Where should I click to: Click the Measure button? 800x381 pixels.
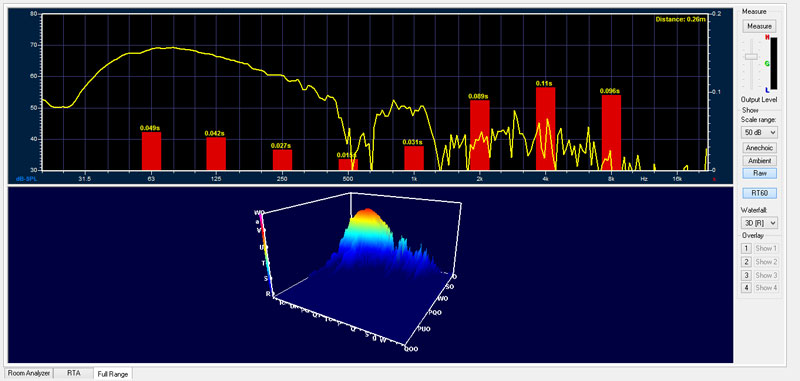[759, 26]
